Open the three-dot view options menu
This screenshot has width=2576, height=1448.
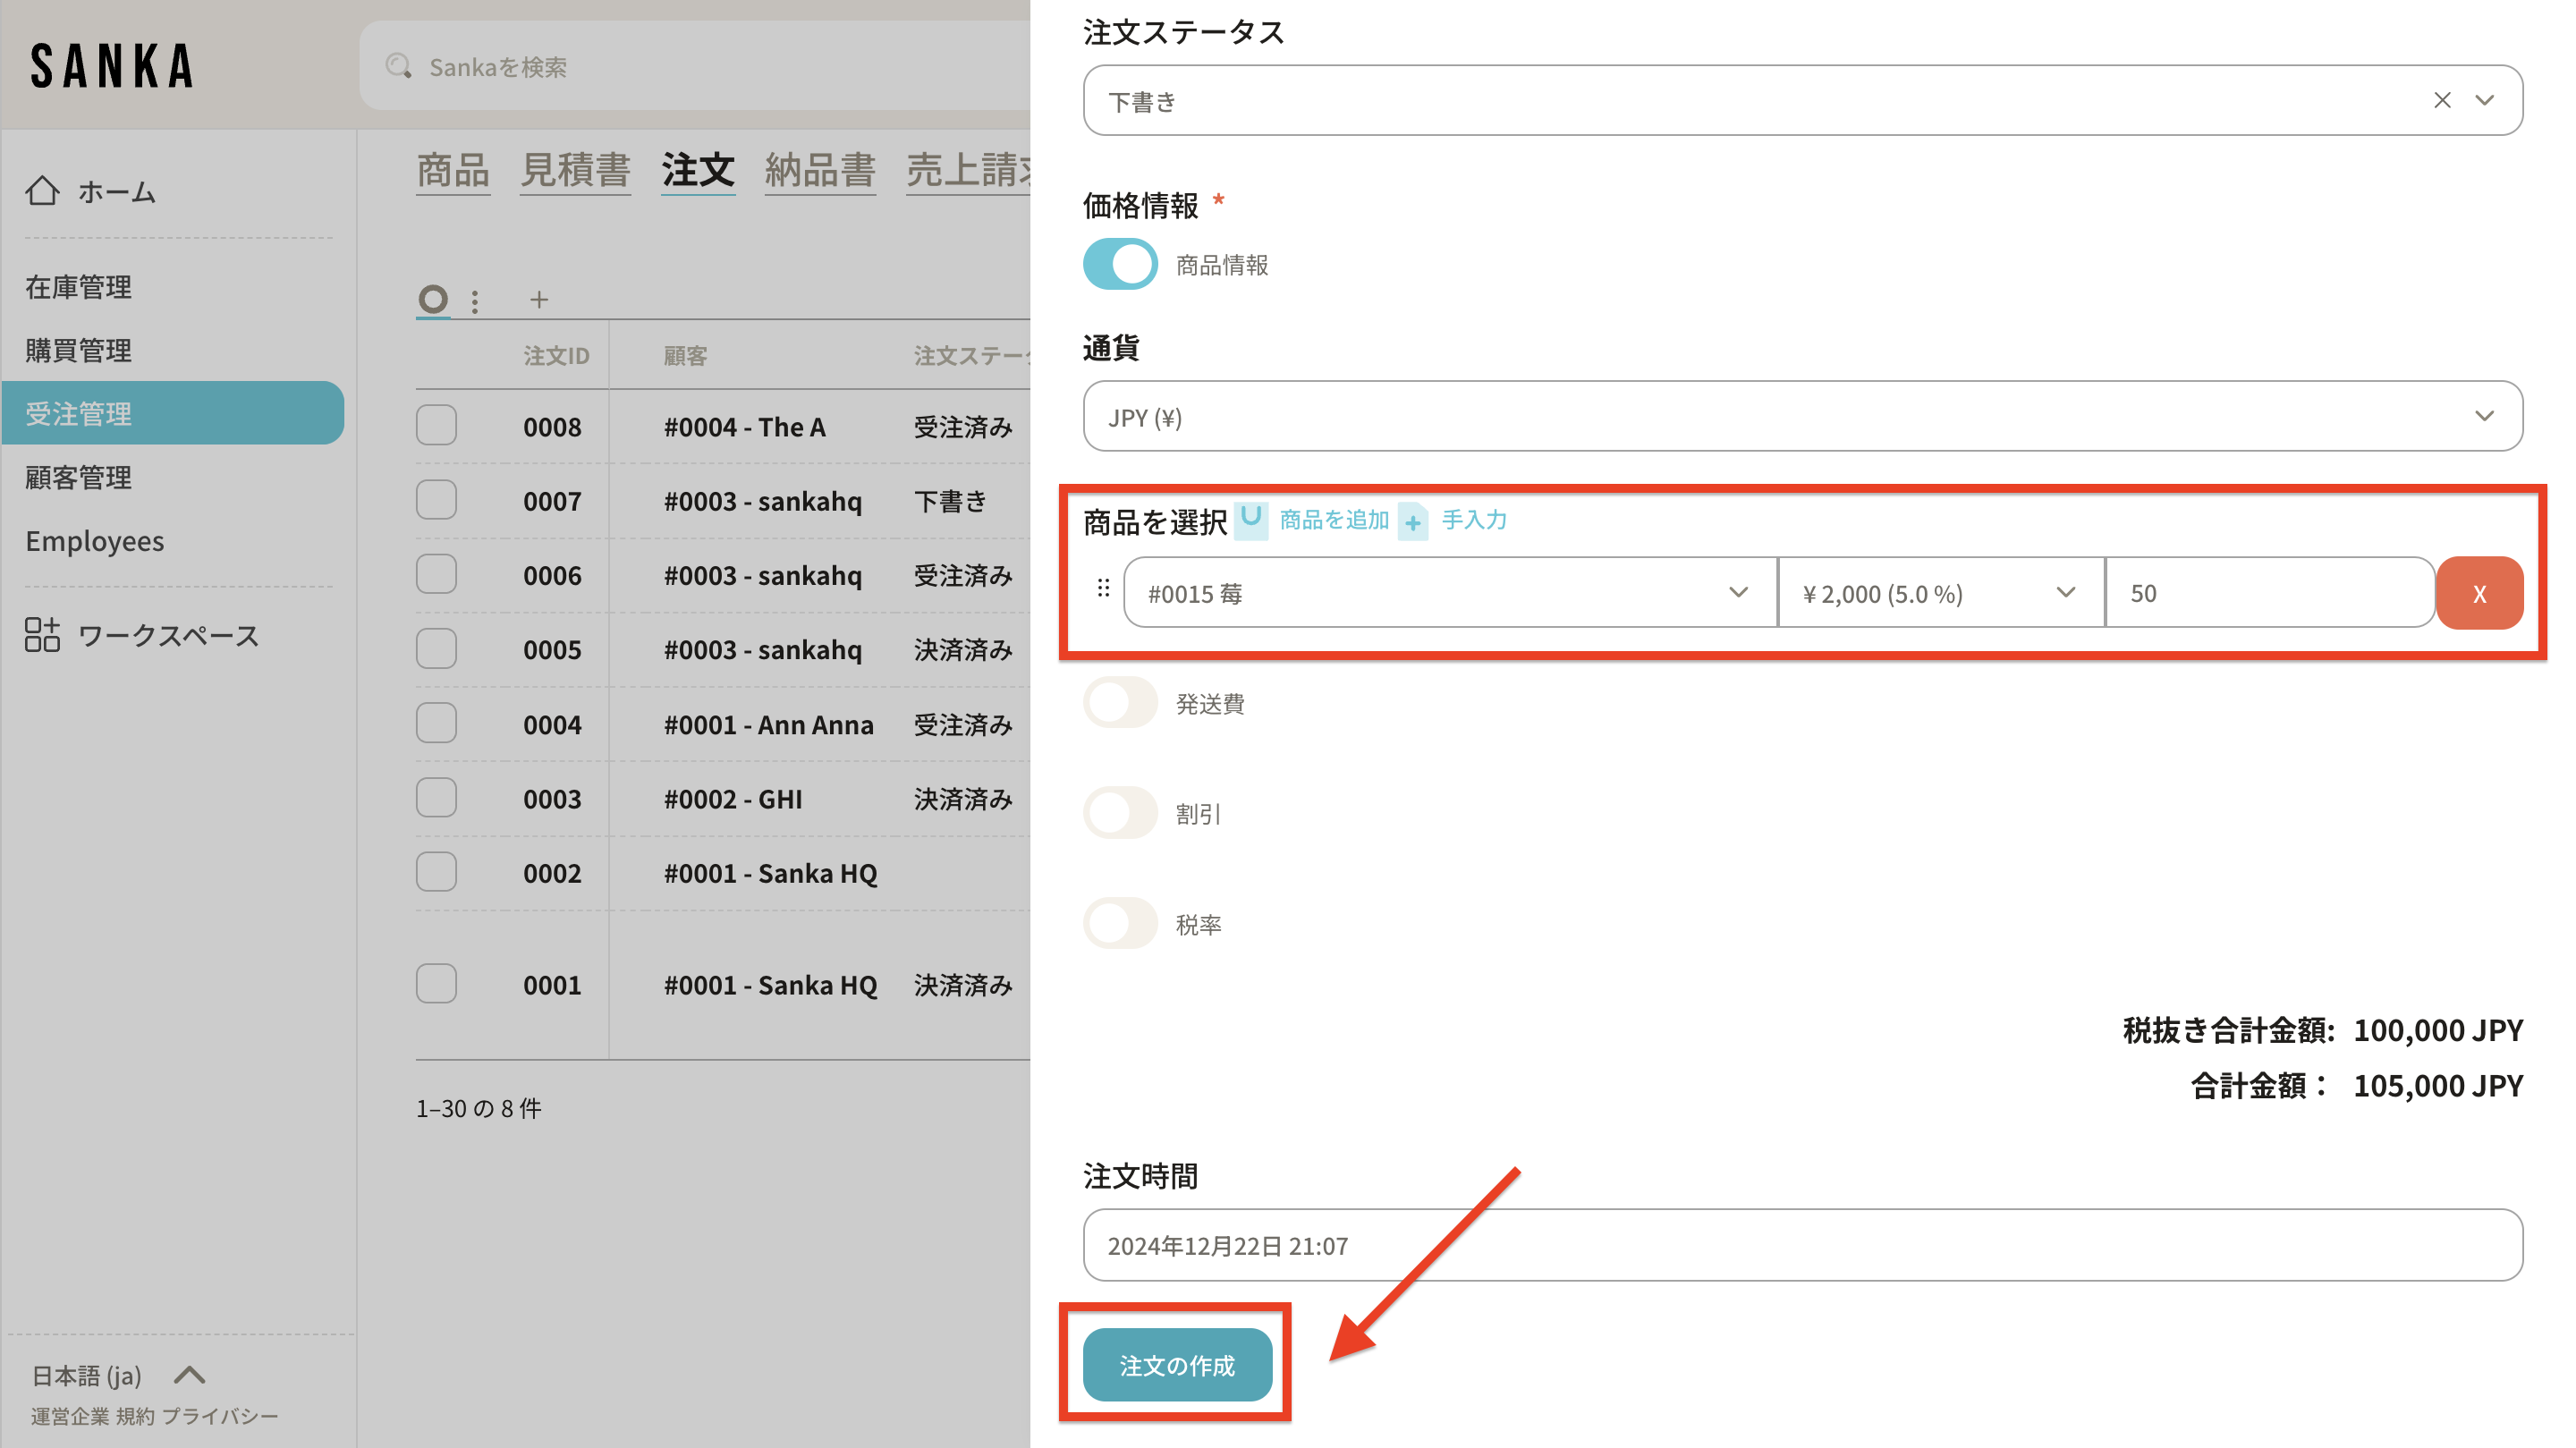pyautogui.click(x=475, y=301)
